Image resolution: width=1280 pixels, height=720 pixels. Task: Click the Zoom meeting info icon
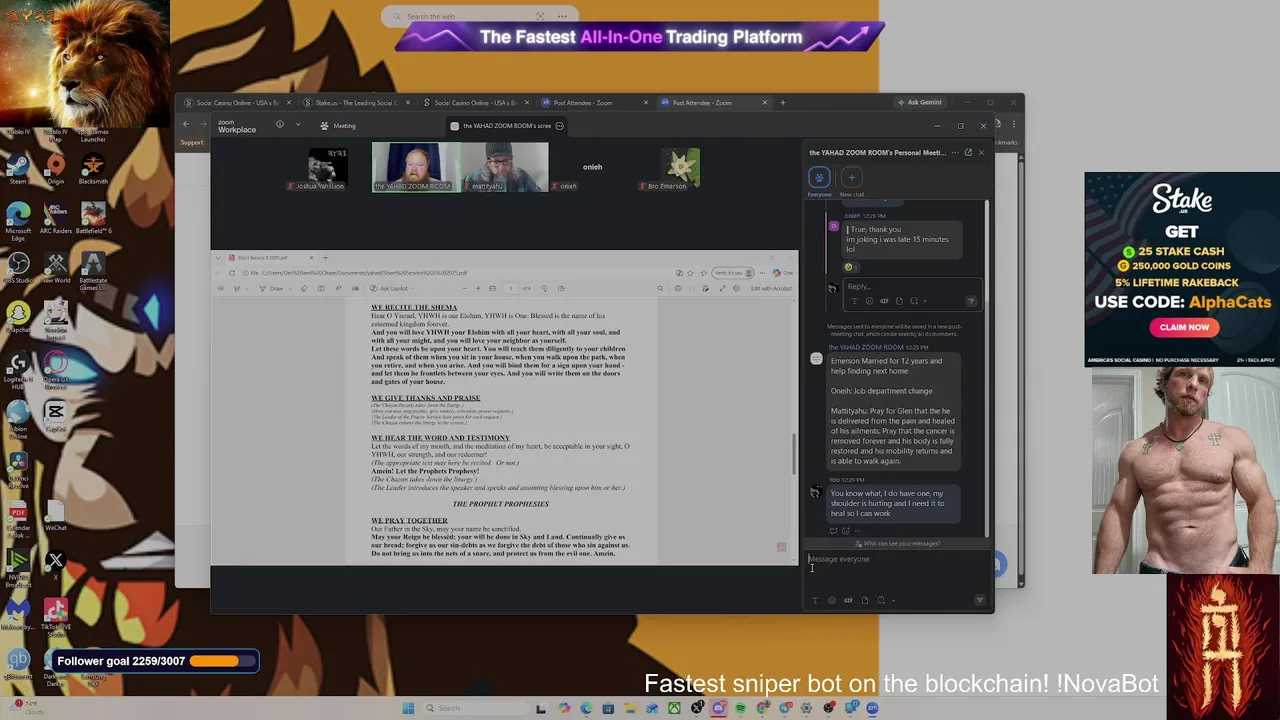280,125
